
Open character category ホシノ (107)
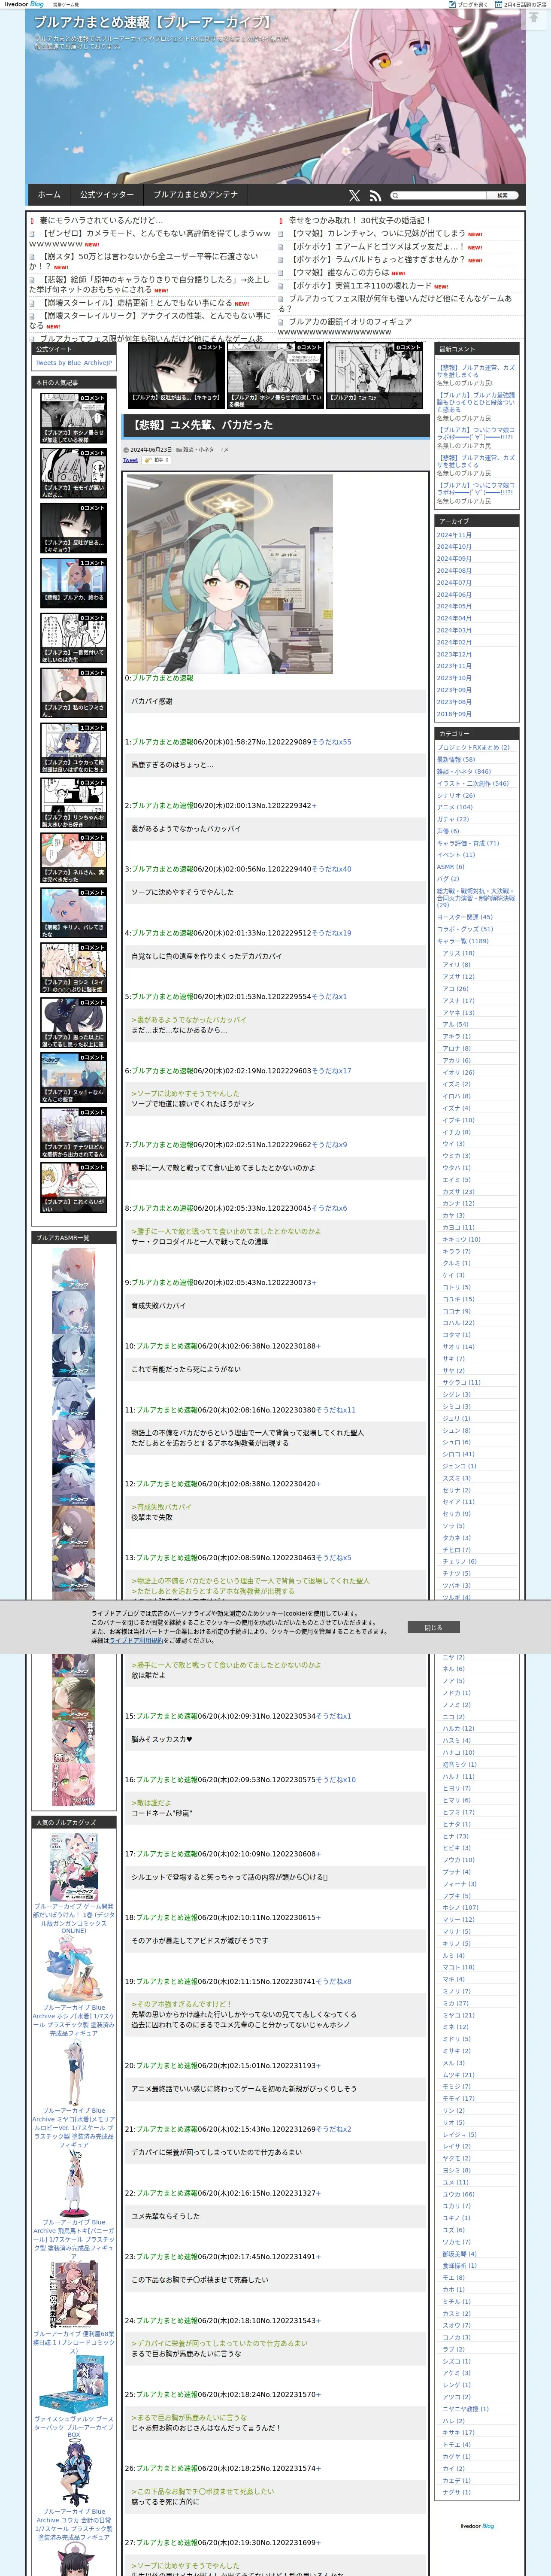[x=461, y=1908]
